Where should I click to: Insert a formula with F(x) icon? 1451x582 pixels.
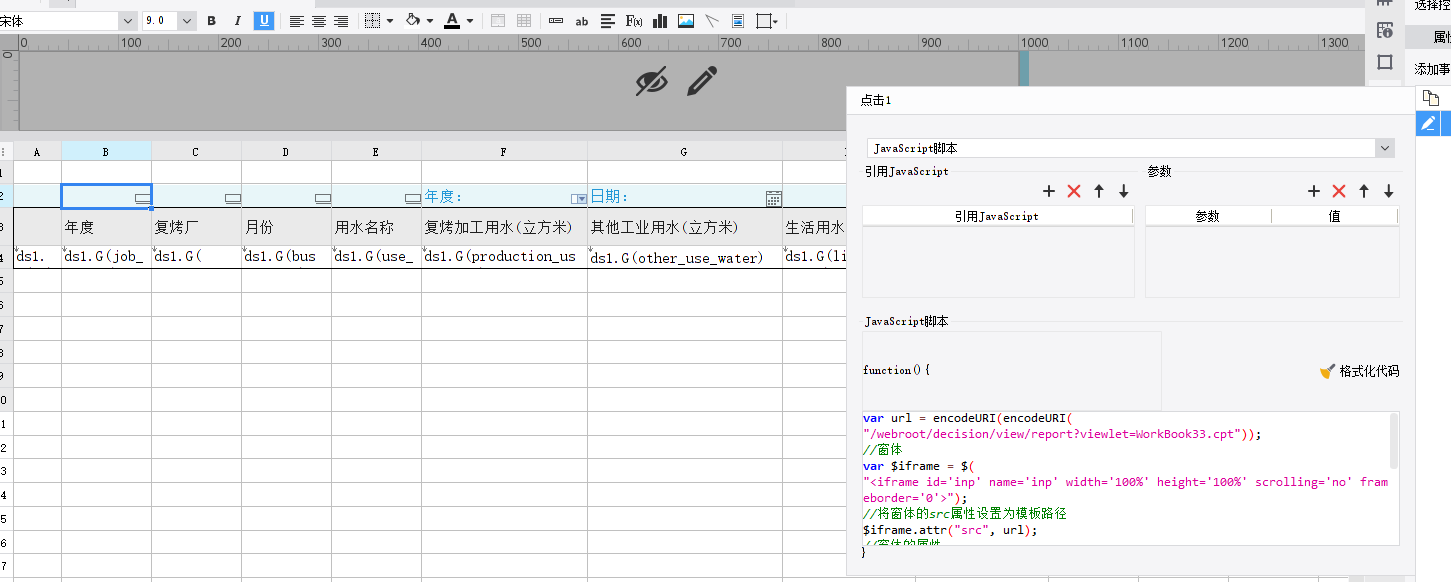634,21
